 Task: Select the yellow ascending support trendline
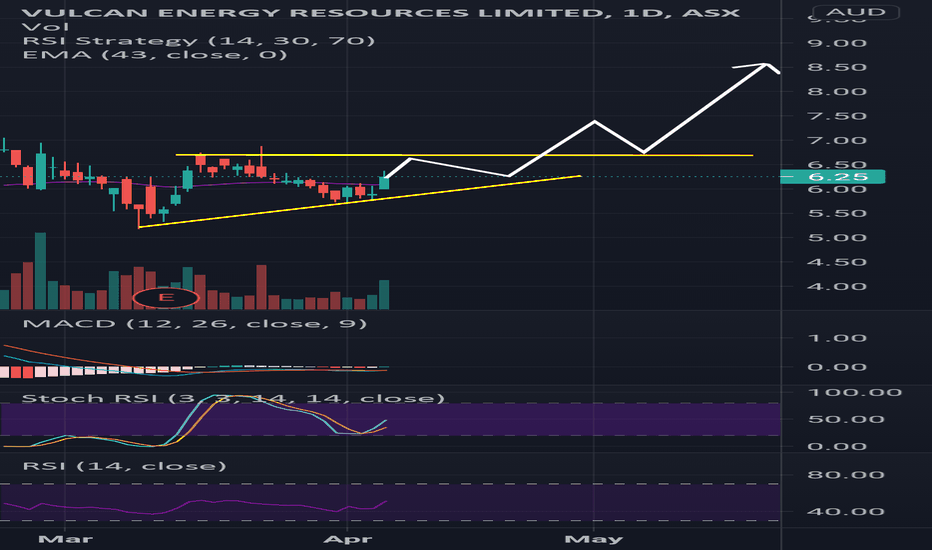[x=360, y=202]
